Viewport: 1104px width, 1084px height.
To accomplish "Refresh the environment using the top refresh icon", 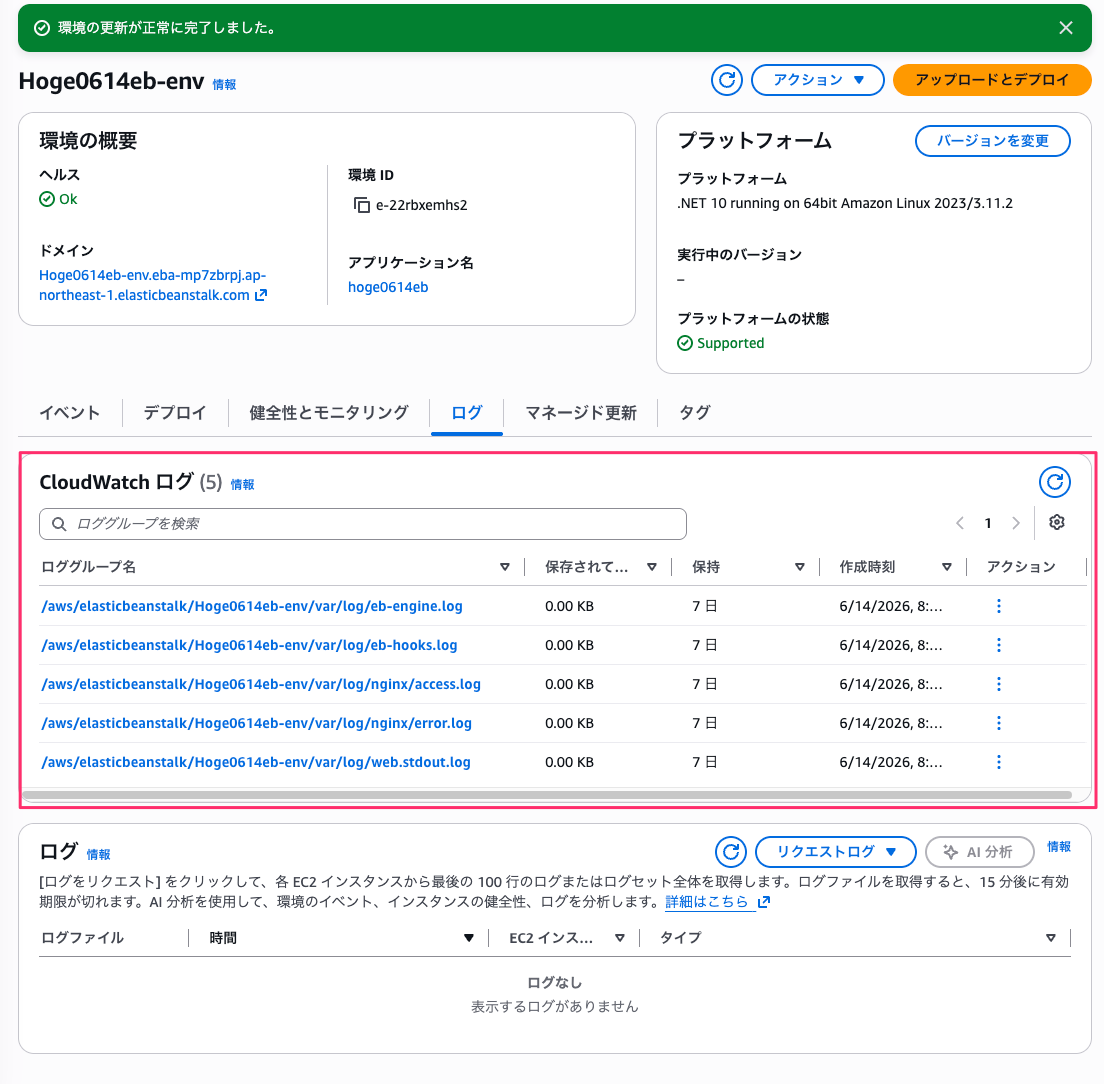I will coord(727,80).
